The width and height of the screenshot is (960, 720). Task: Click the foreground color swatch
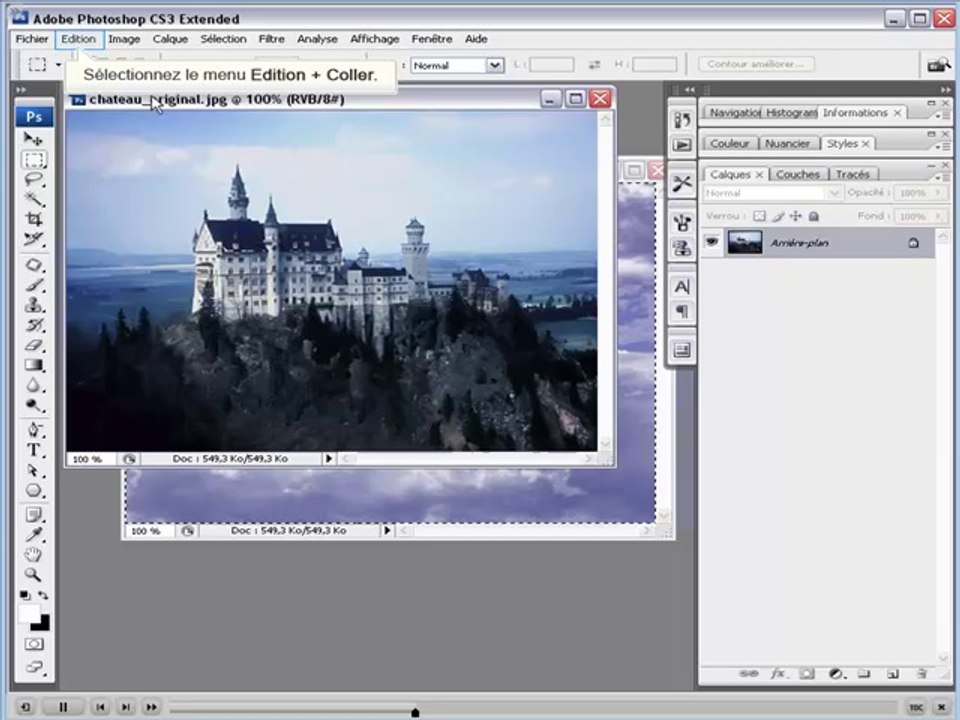(29, 613)
